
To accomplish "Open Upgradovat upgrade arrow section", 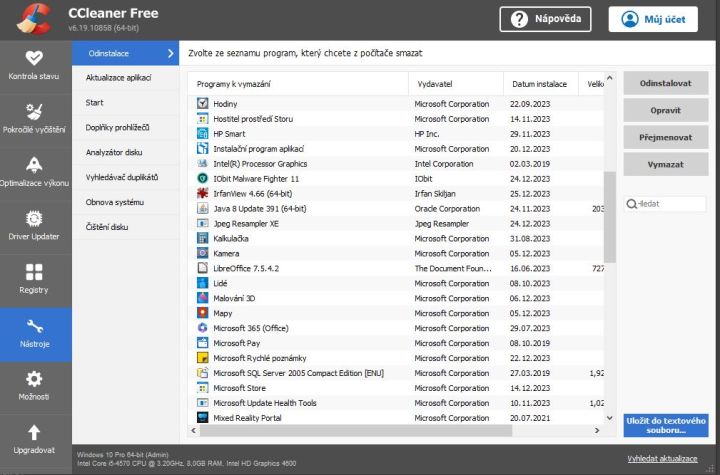I will point(34,440).
